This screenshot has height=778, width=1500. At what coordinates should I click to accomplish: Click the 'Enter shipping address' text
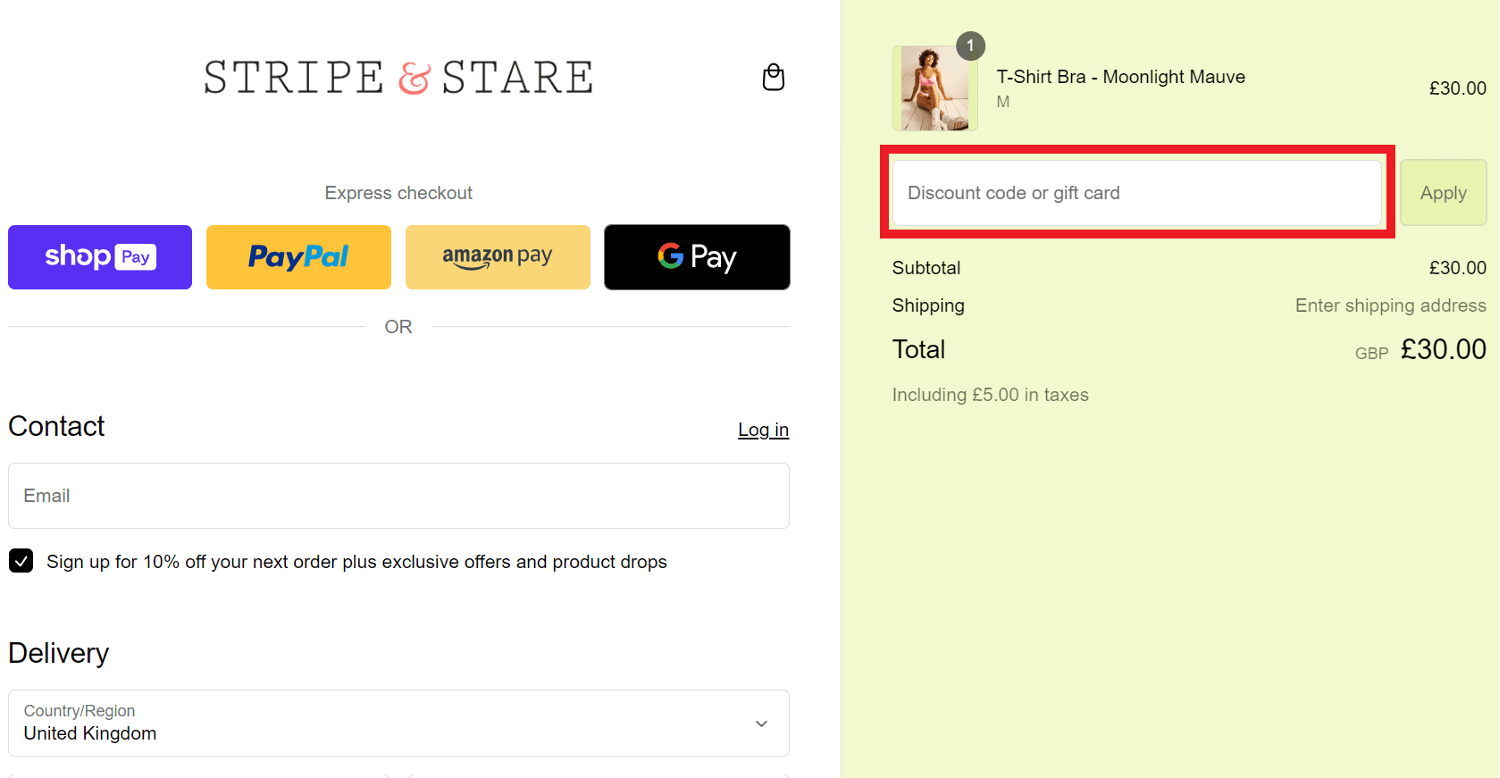tap(1390, 306)
